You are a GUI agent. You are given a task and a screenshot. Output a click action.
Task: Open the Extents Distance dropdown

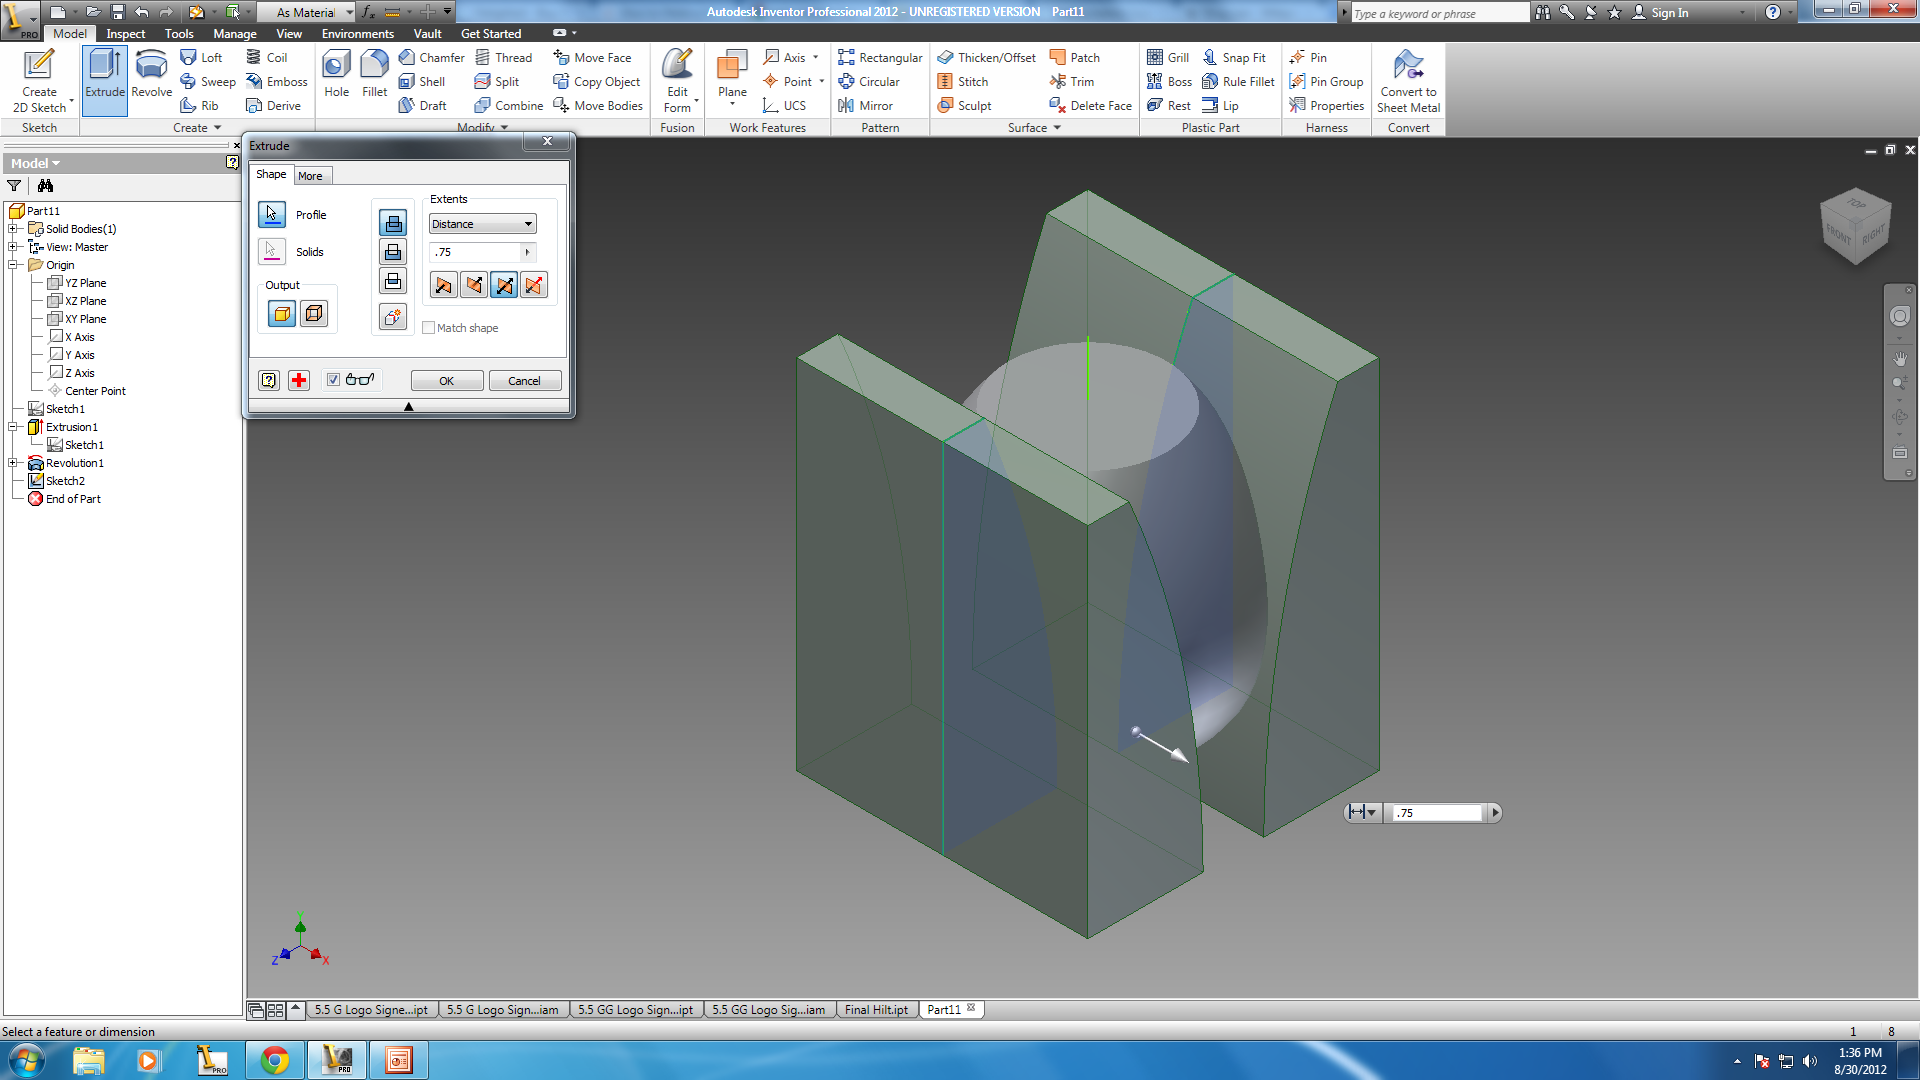(x=483, y=224)
